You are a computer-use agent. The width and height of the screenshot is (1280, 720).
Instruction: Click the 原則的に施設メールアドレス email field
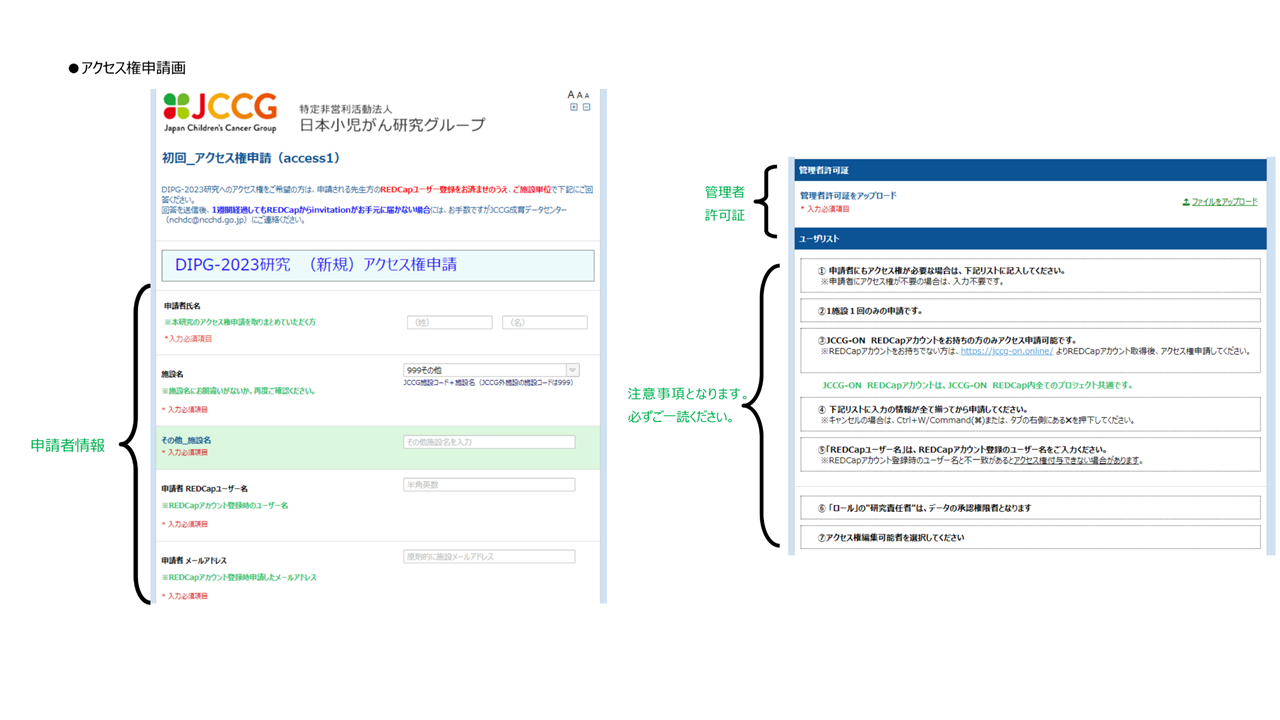tap(489, 557)
